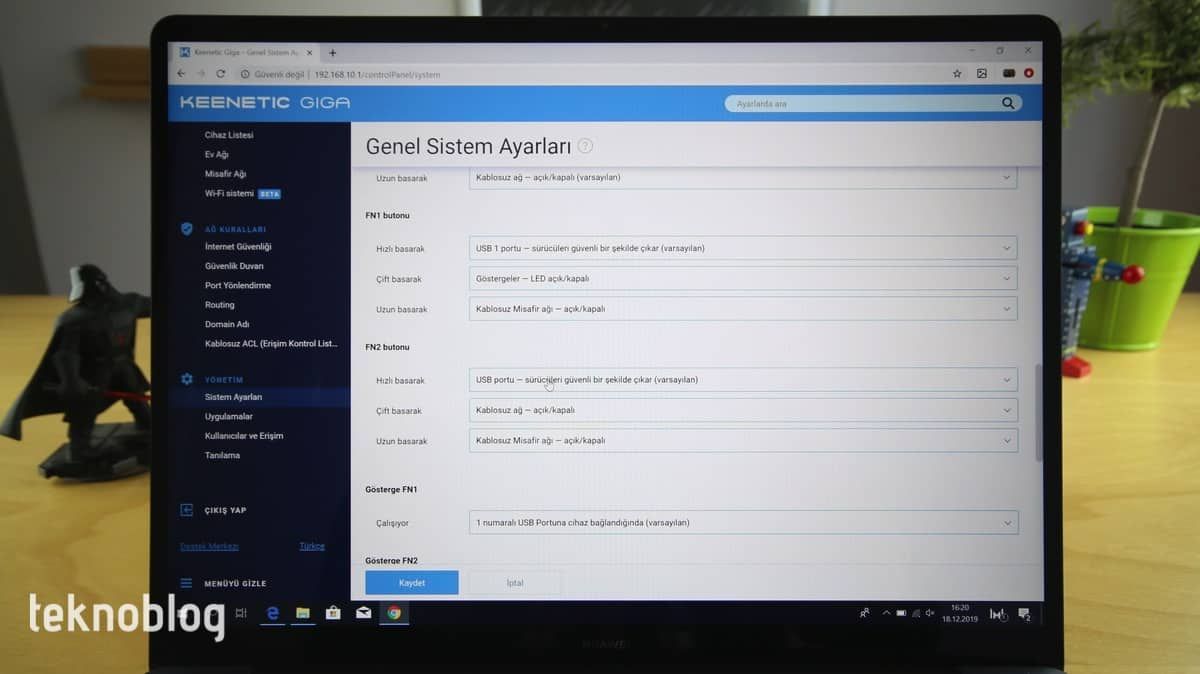The height and width of the screenshot is (674, 1200).
Task: Open the Mail app from the taskbar
Action: (364, 613)
